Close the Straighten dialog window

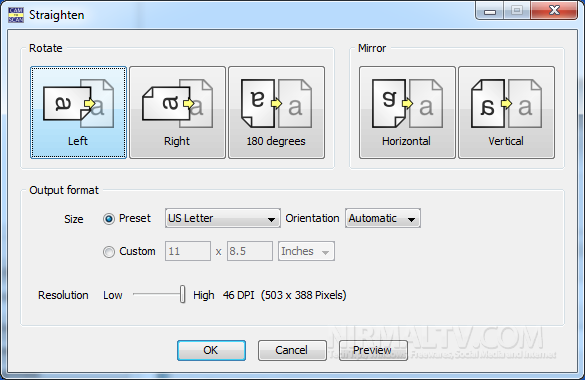click(554, 11)
